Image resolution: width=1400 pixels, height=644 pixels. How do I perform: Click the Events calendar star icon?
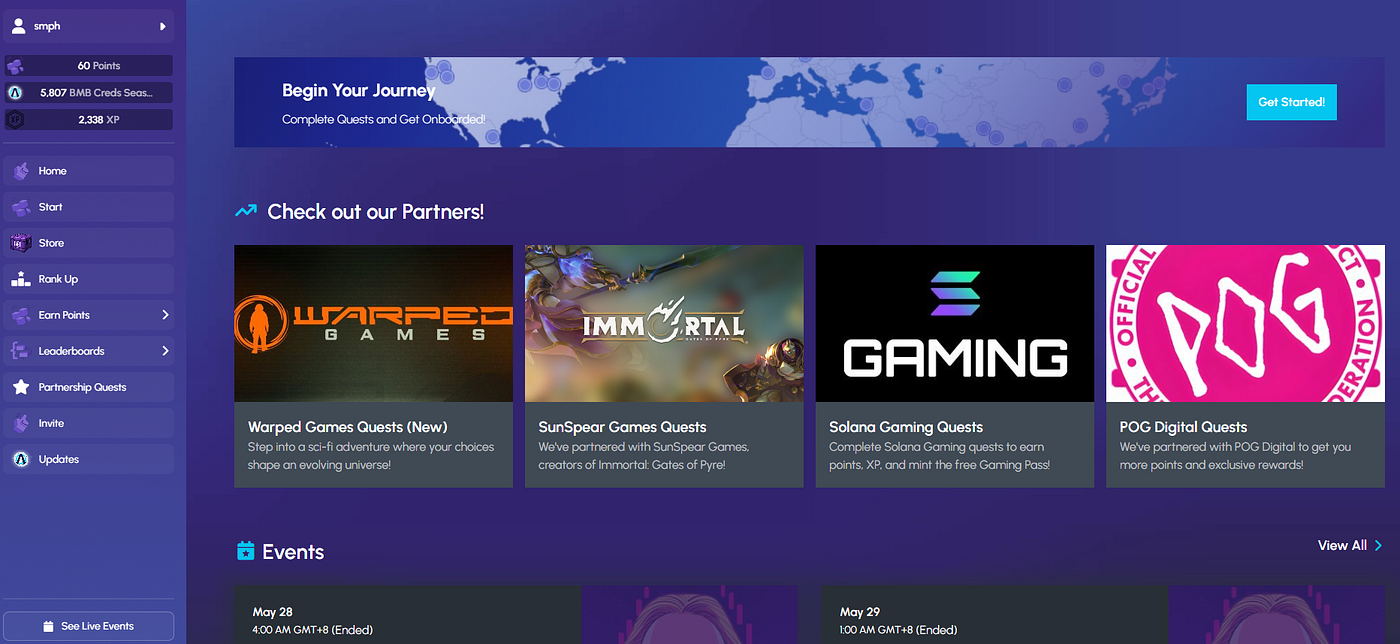pyautogui.click(x=245, y=551)
